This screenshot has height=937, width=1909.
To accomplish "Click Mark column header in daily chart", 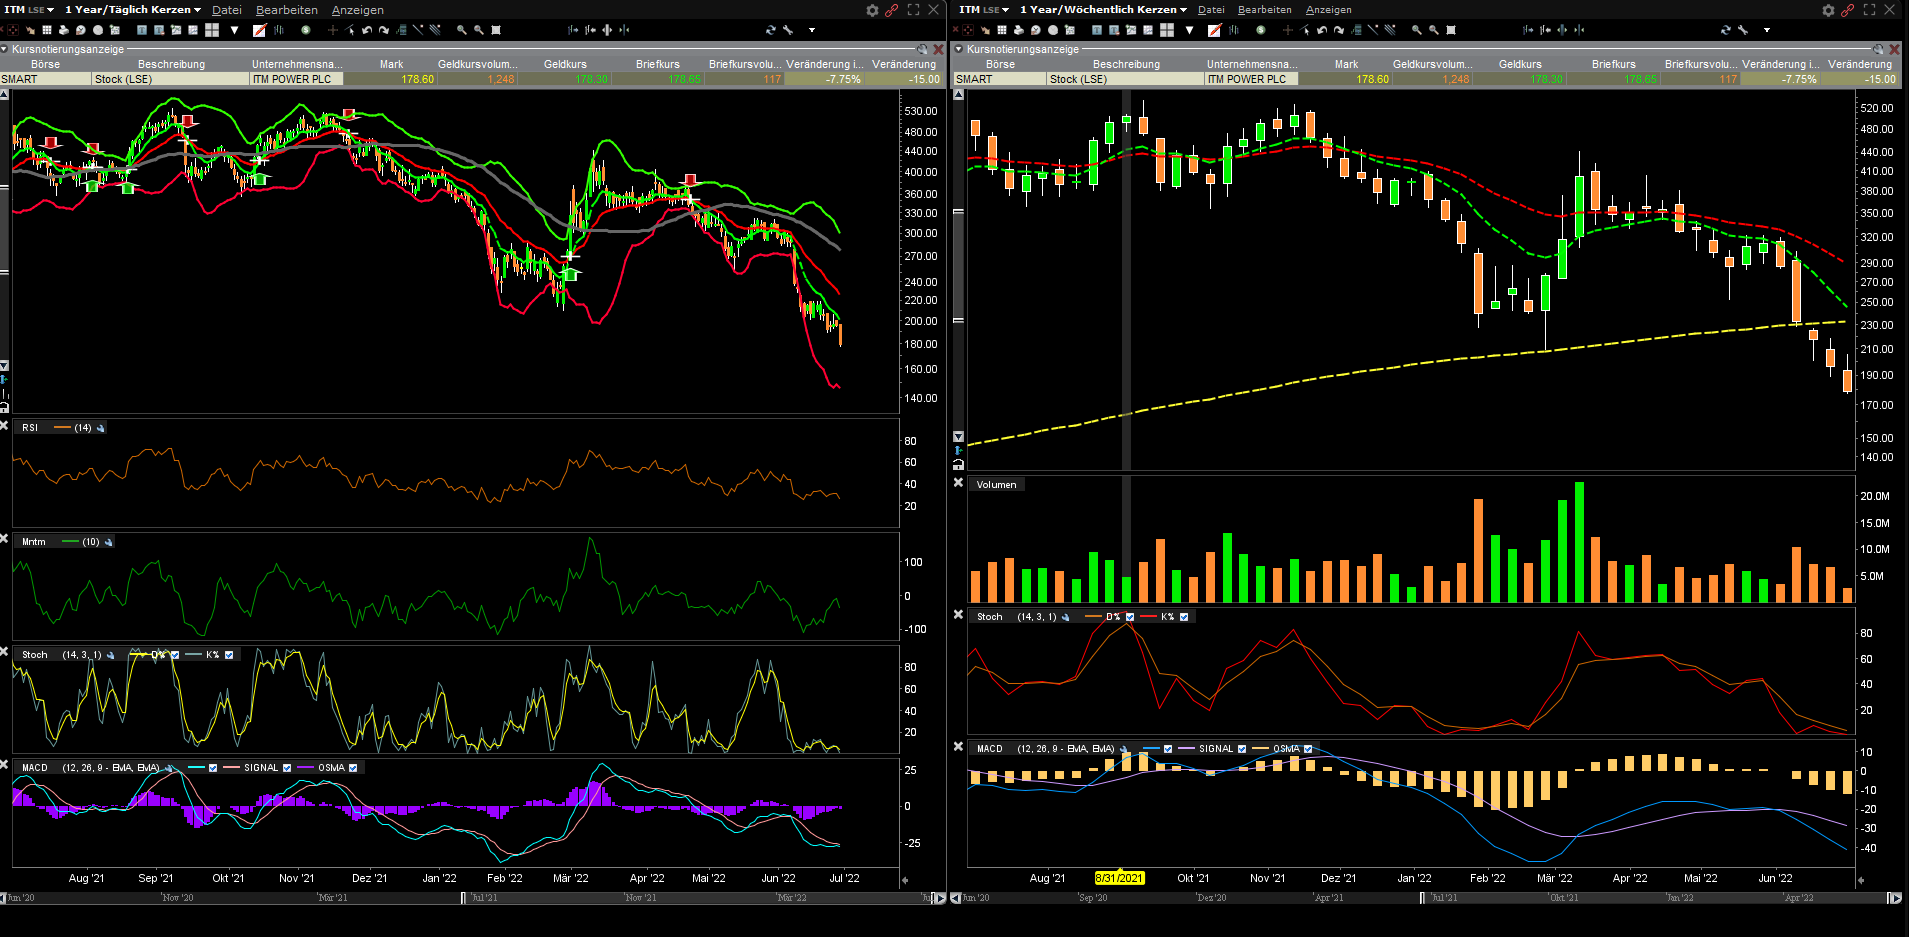I will coord(391,64).
